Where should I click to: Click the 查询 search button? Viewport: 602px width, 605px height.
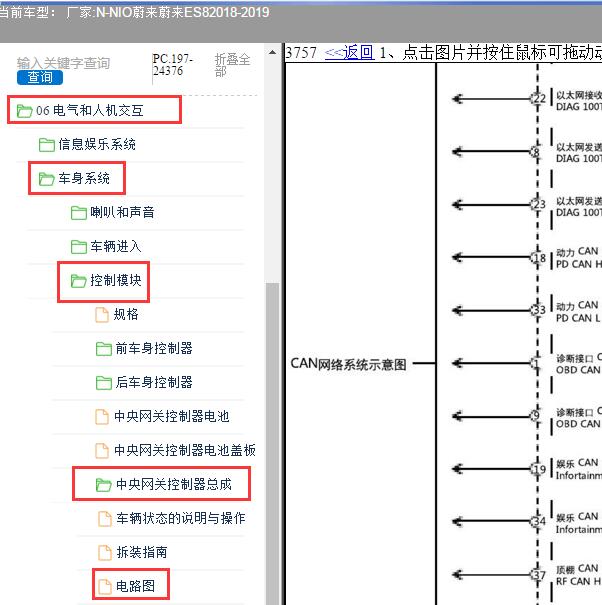40,78
